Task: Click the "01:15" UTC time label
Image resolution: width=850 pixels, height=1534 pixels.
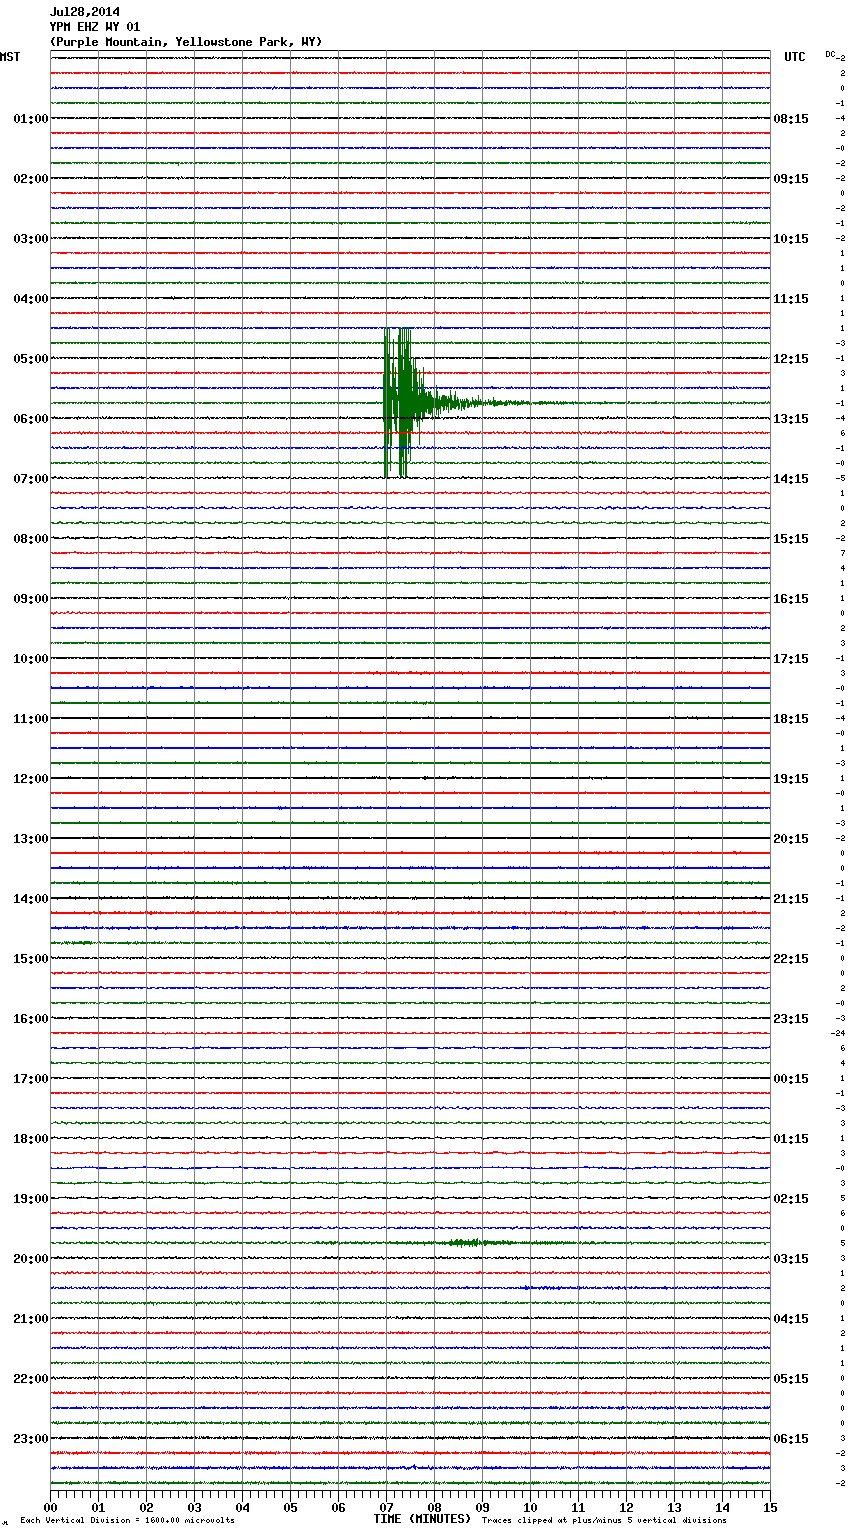Action: point(791,1139)
